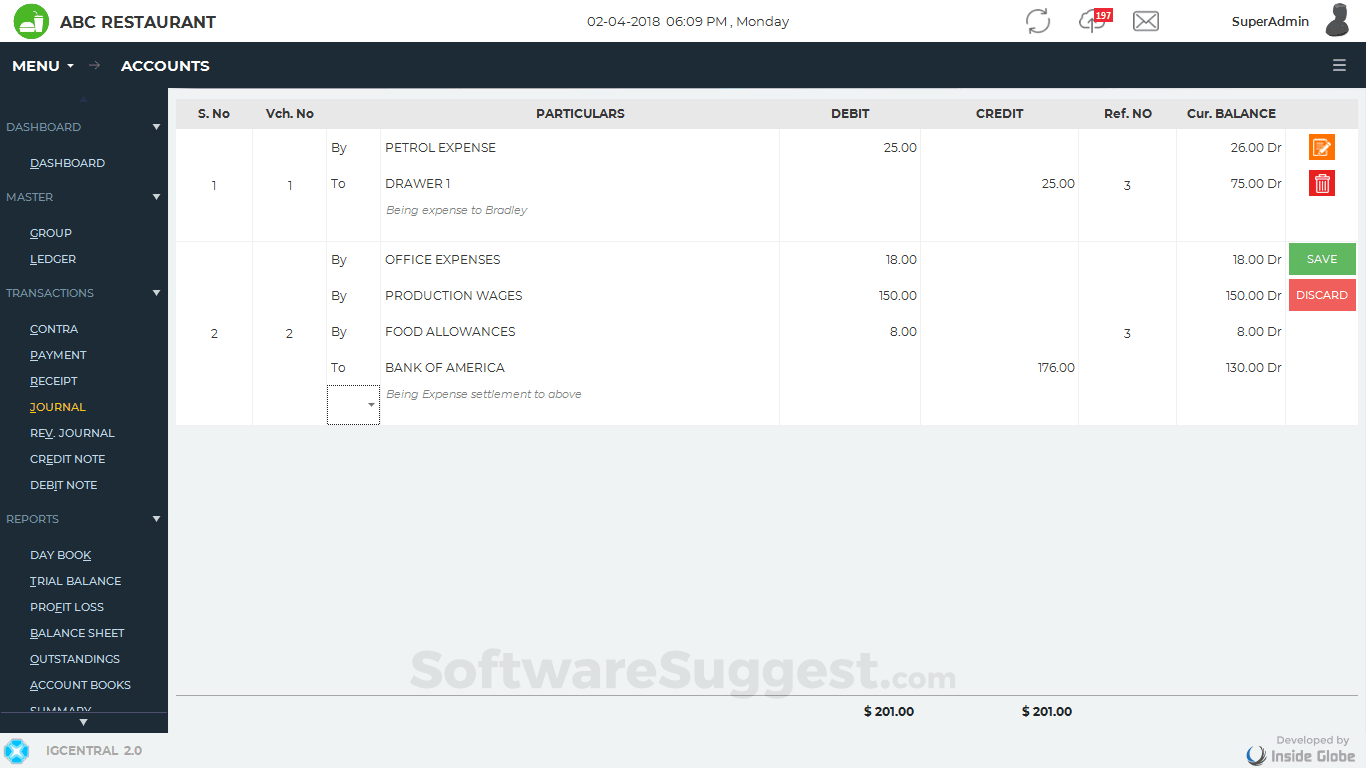Open notifications bell showing 197 alerts
The width and height of the screenshot is (1366, 768).
[1090, 21]
